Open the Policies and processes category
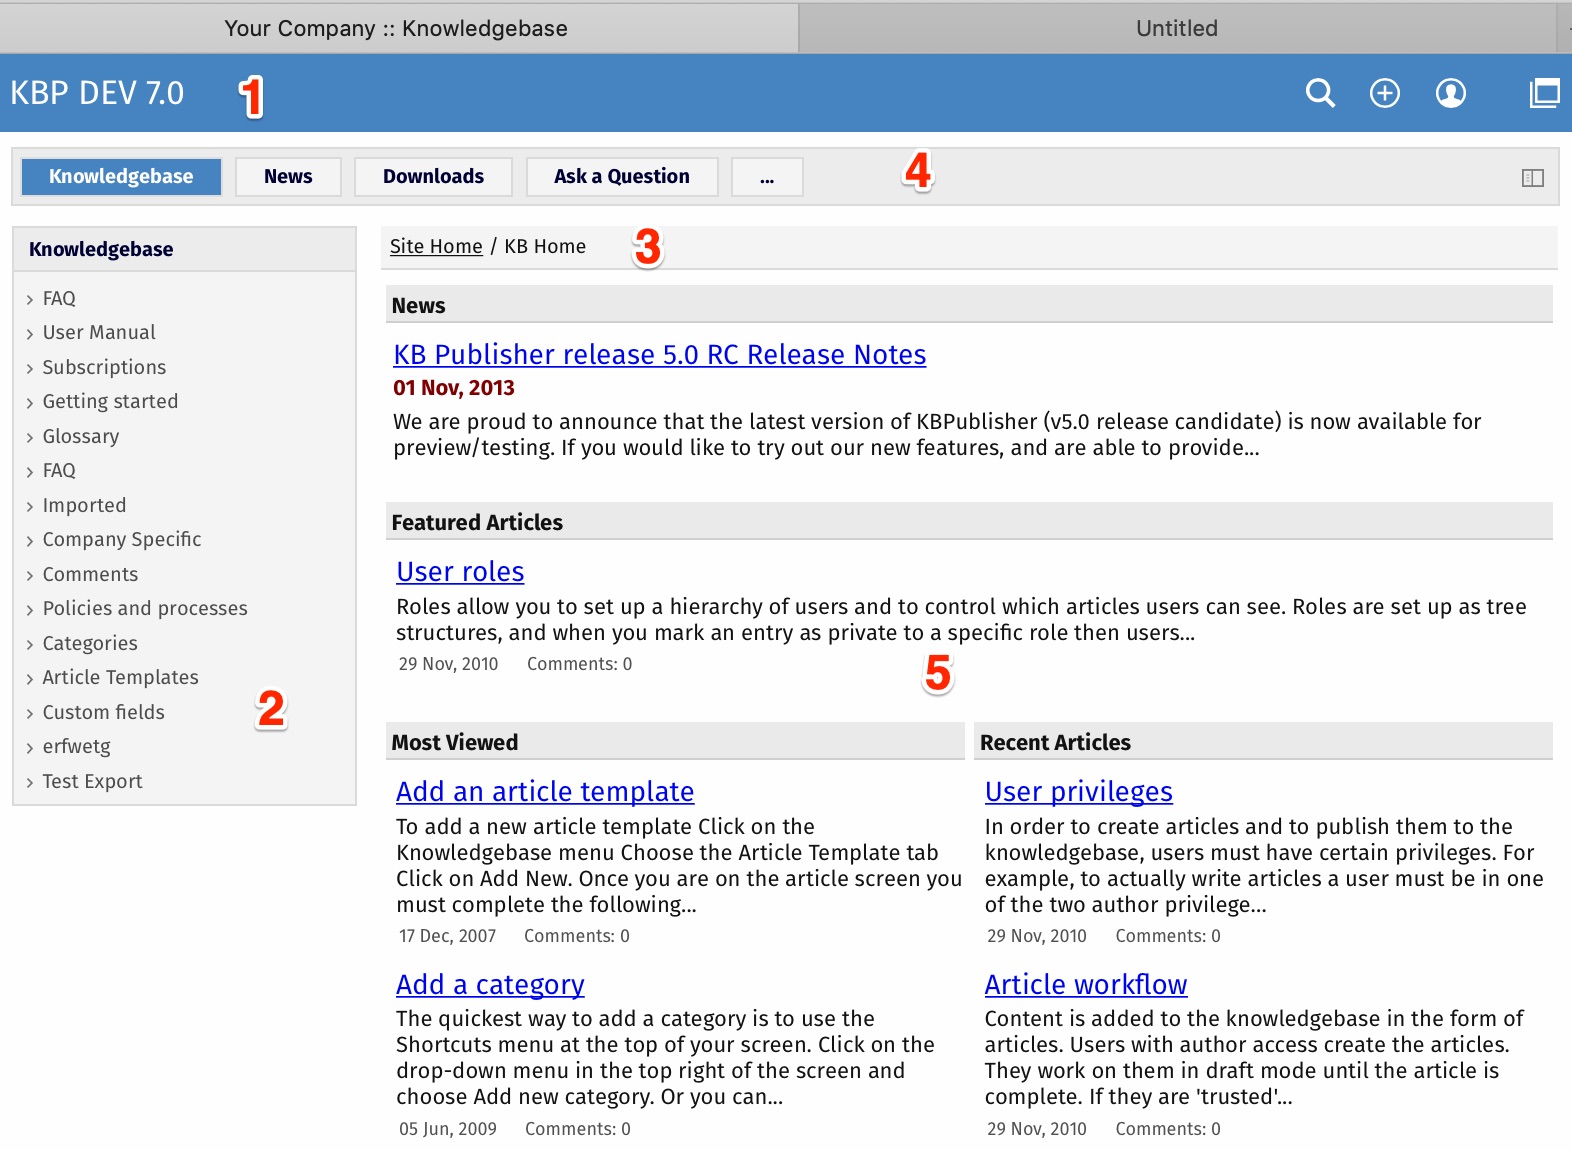The height and width of the screenshot is (1150, 1572). [145, 608]
